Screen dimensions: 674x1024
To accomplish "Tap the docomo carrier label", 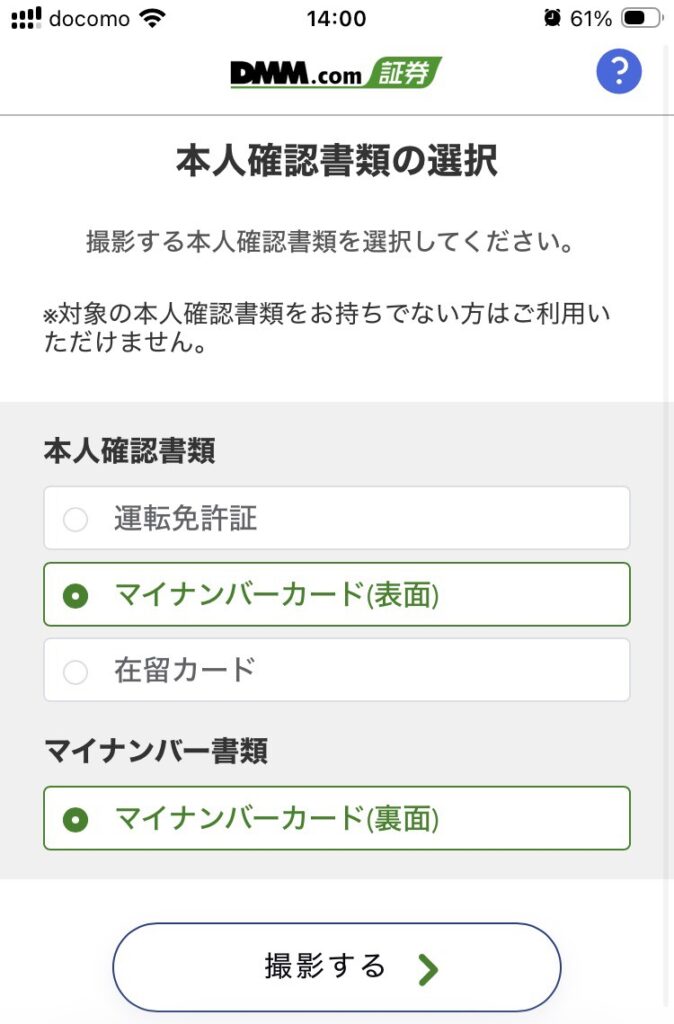I will click(x=88, y=18).
